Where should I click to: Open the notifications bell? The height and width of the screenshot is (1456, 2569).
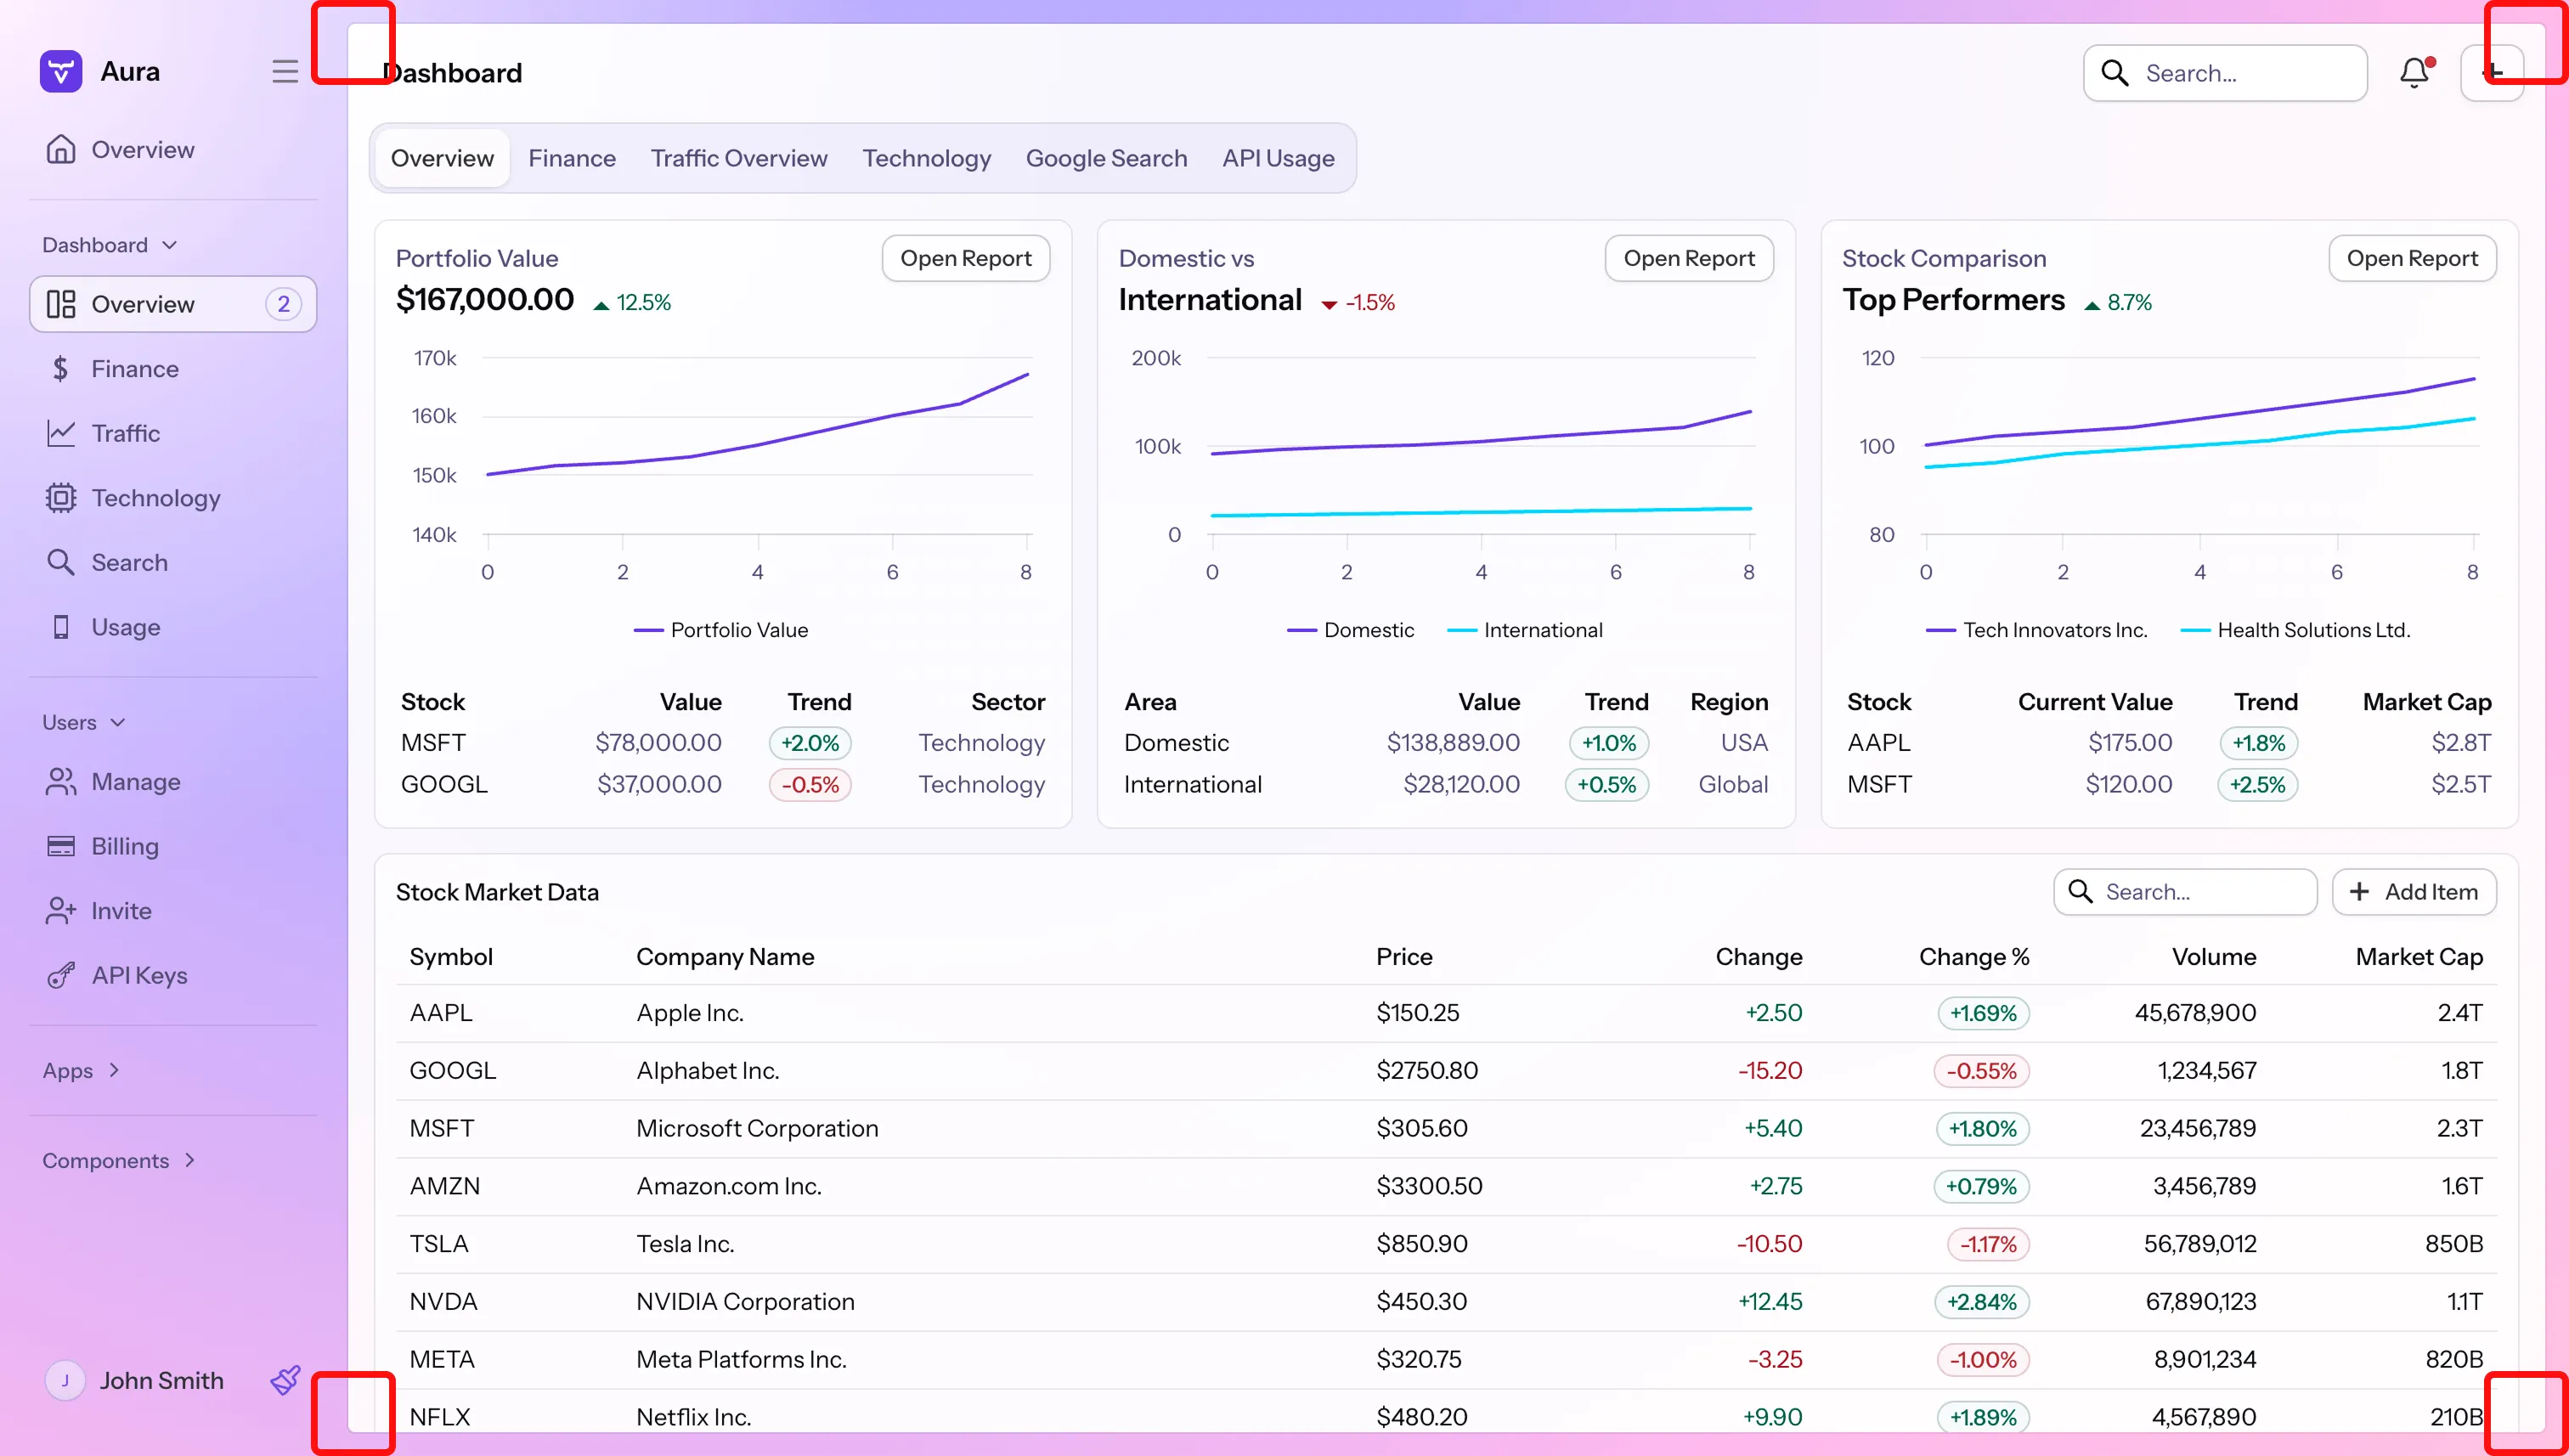[2414, 72]
